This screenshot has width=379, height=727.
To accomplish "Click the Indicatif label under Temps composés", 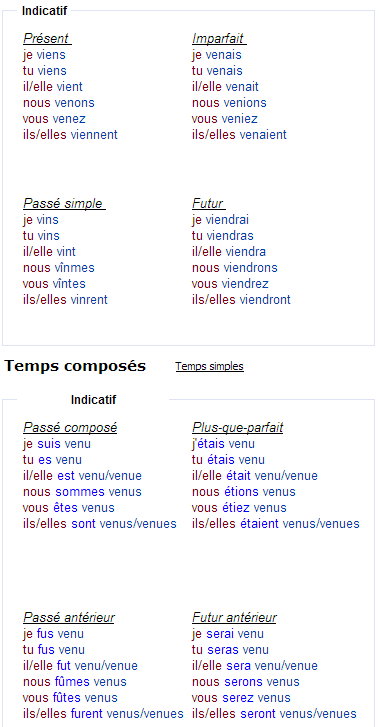I will [x=93, y=400].
